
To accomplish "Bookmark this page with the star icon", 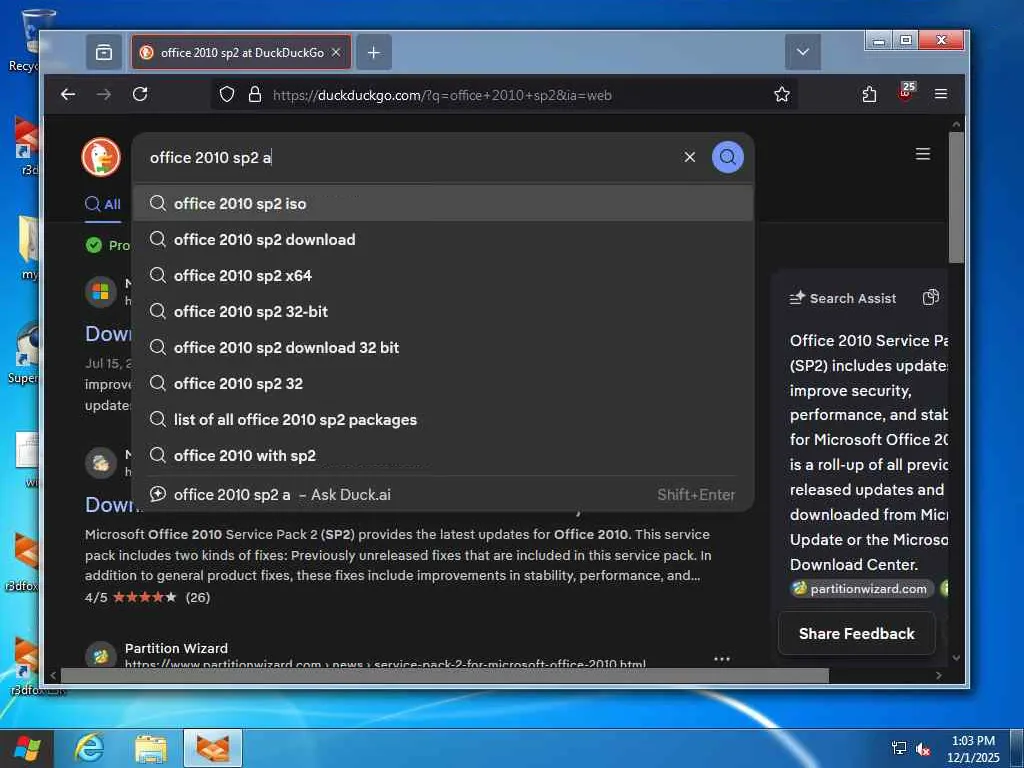I will [782, 95].
